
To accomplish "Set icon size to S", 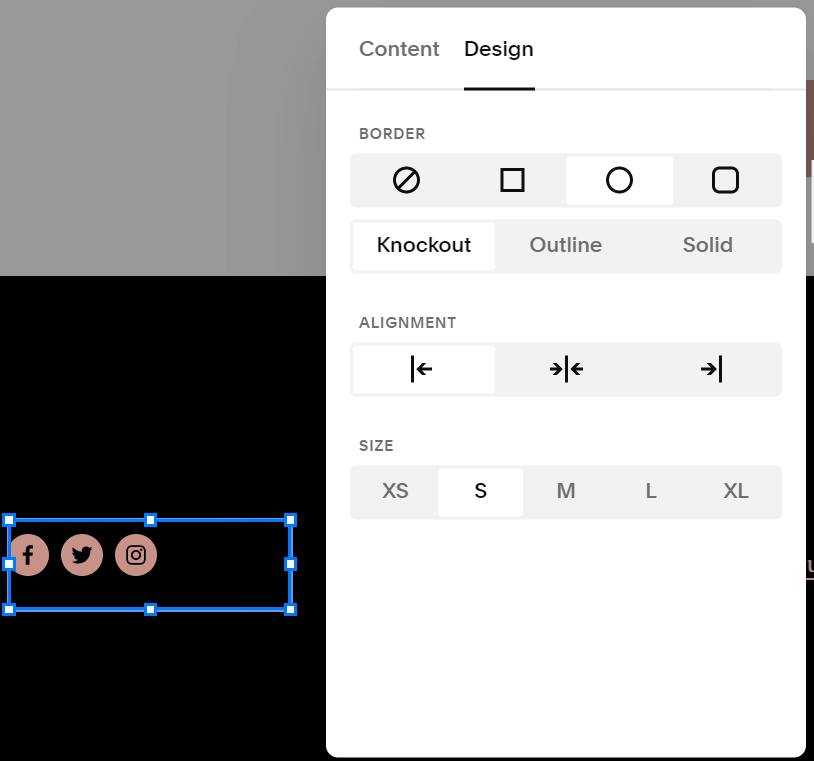I will pyautogui.click(x=481, y=492).
